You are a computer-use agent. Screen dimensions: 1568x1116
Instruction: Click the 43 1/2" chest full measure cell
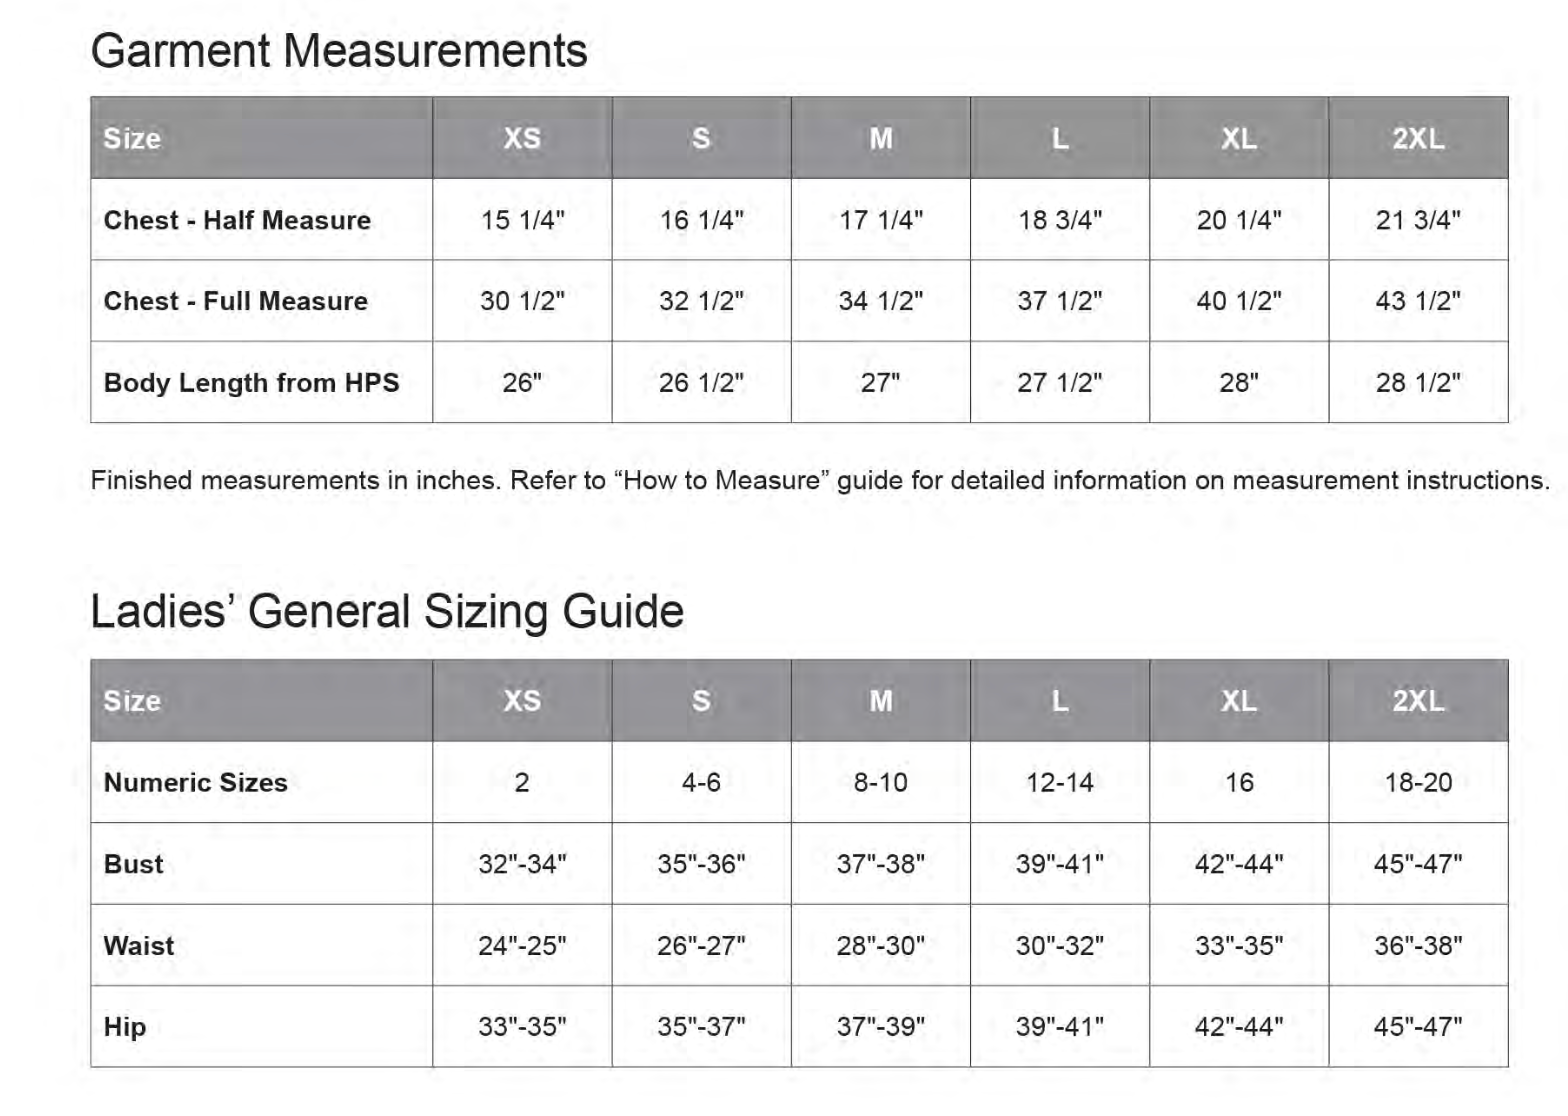tap(1418, 301)
